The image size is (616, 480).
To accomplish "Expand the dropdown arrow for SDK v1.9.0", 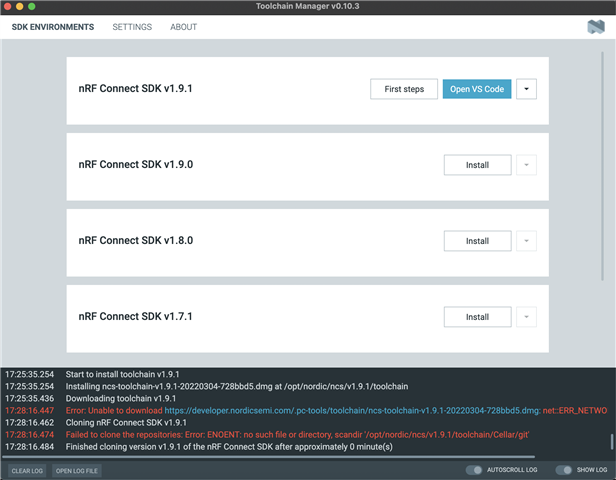I will 526,165.
